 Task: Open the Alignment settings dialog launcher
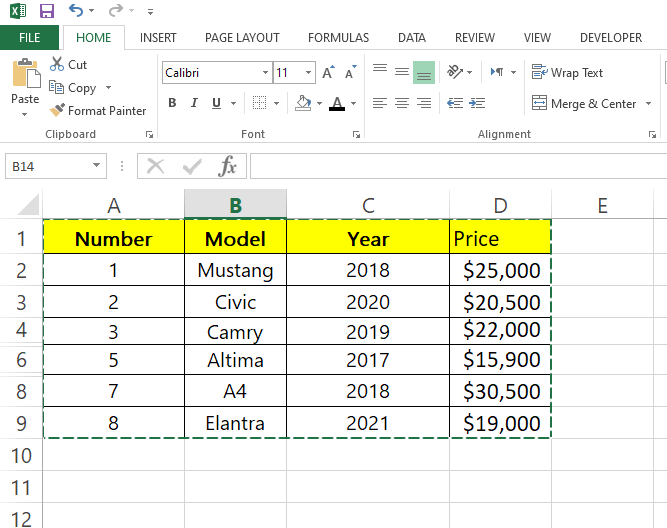click(x=652, y=134)
